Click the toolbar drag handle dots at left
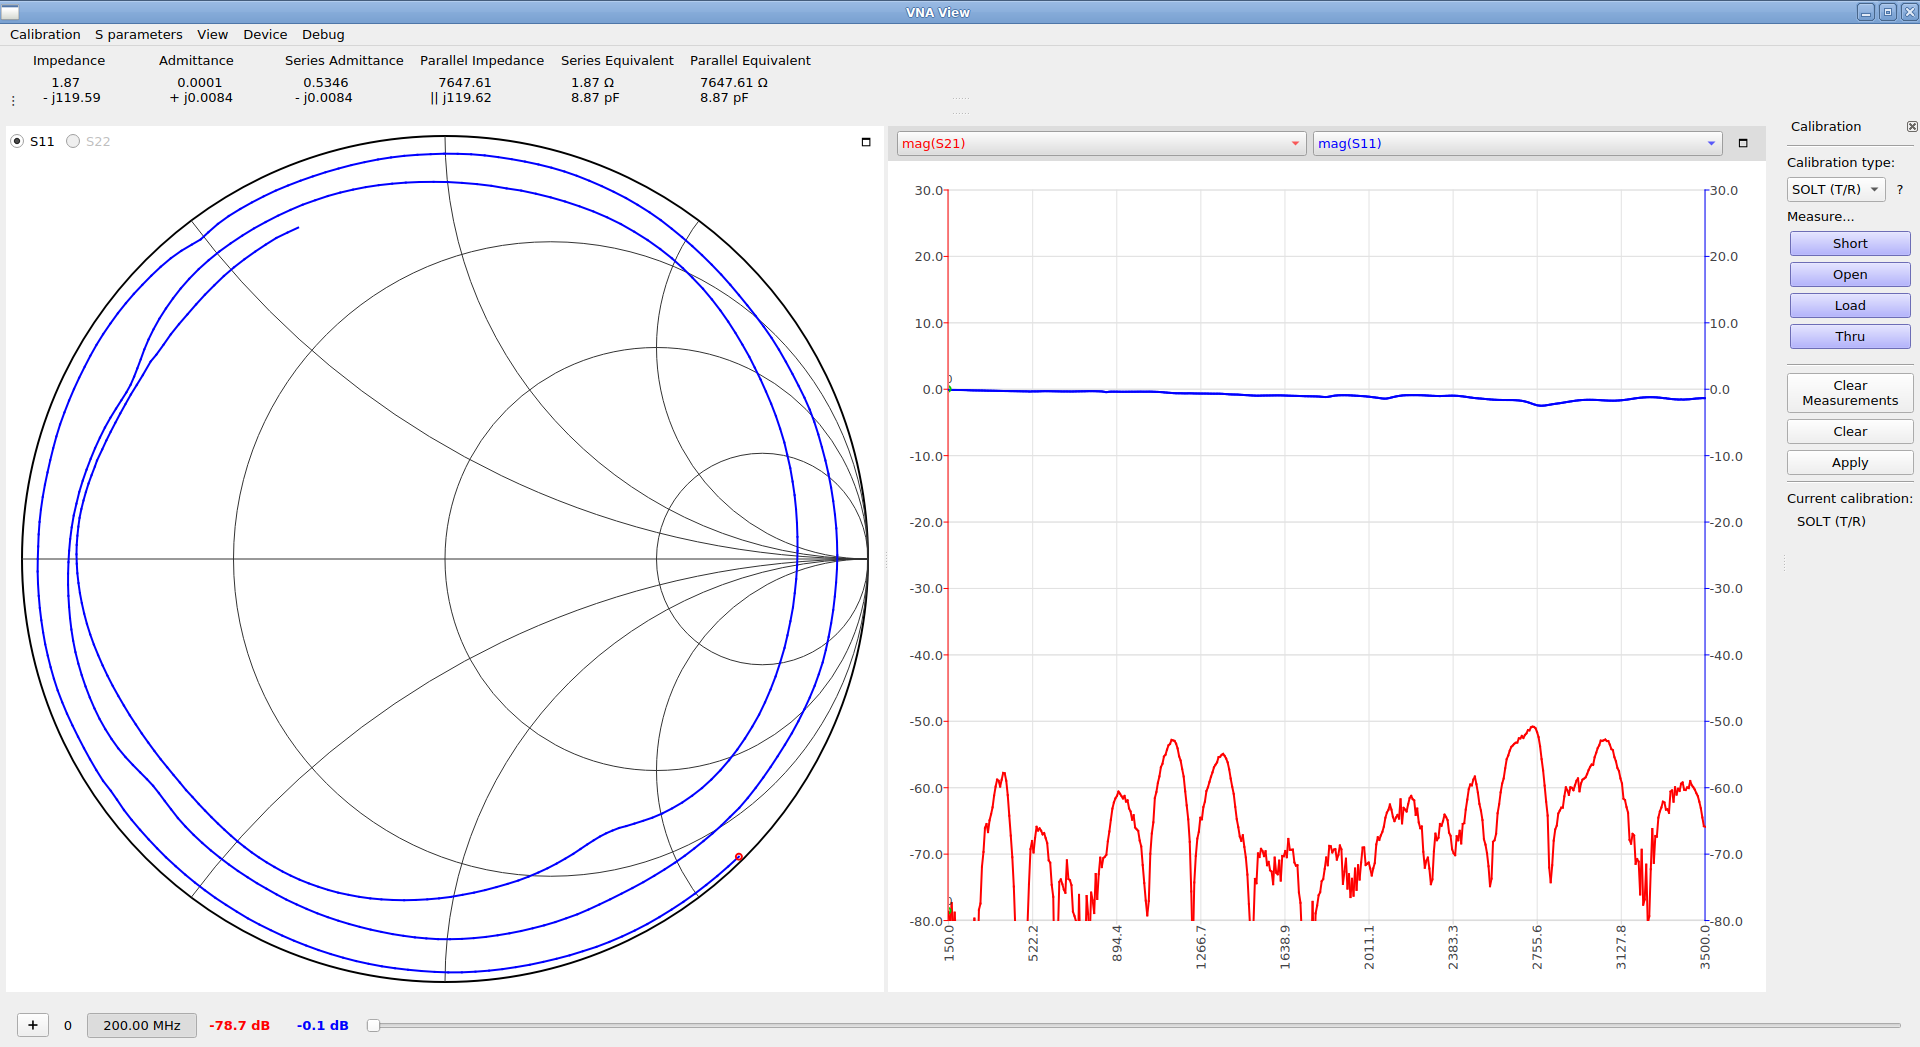The image size is (1920, 1047). coord(13,101)
